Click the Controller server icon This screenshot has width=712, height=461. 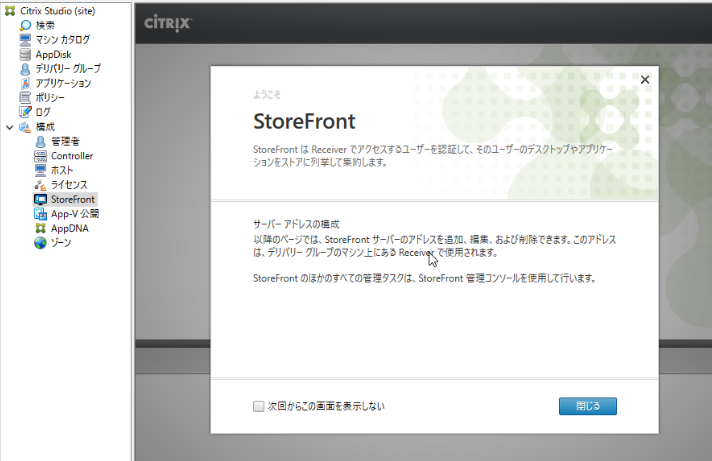[x=40, y=156]
